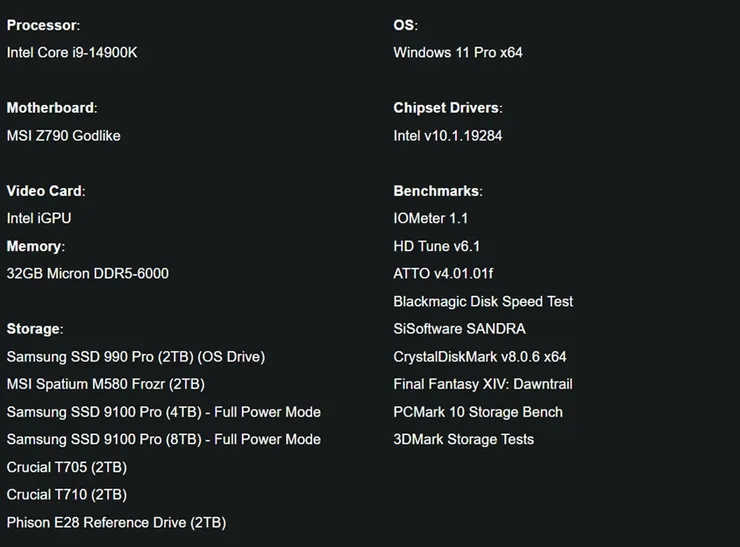
Task: Click MSI Z790 Godlike text
Action: [x=64, y=136]
